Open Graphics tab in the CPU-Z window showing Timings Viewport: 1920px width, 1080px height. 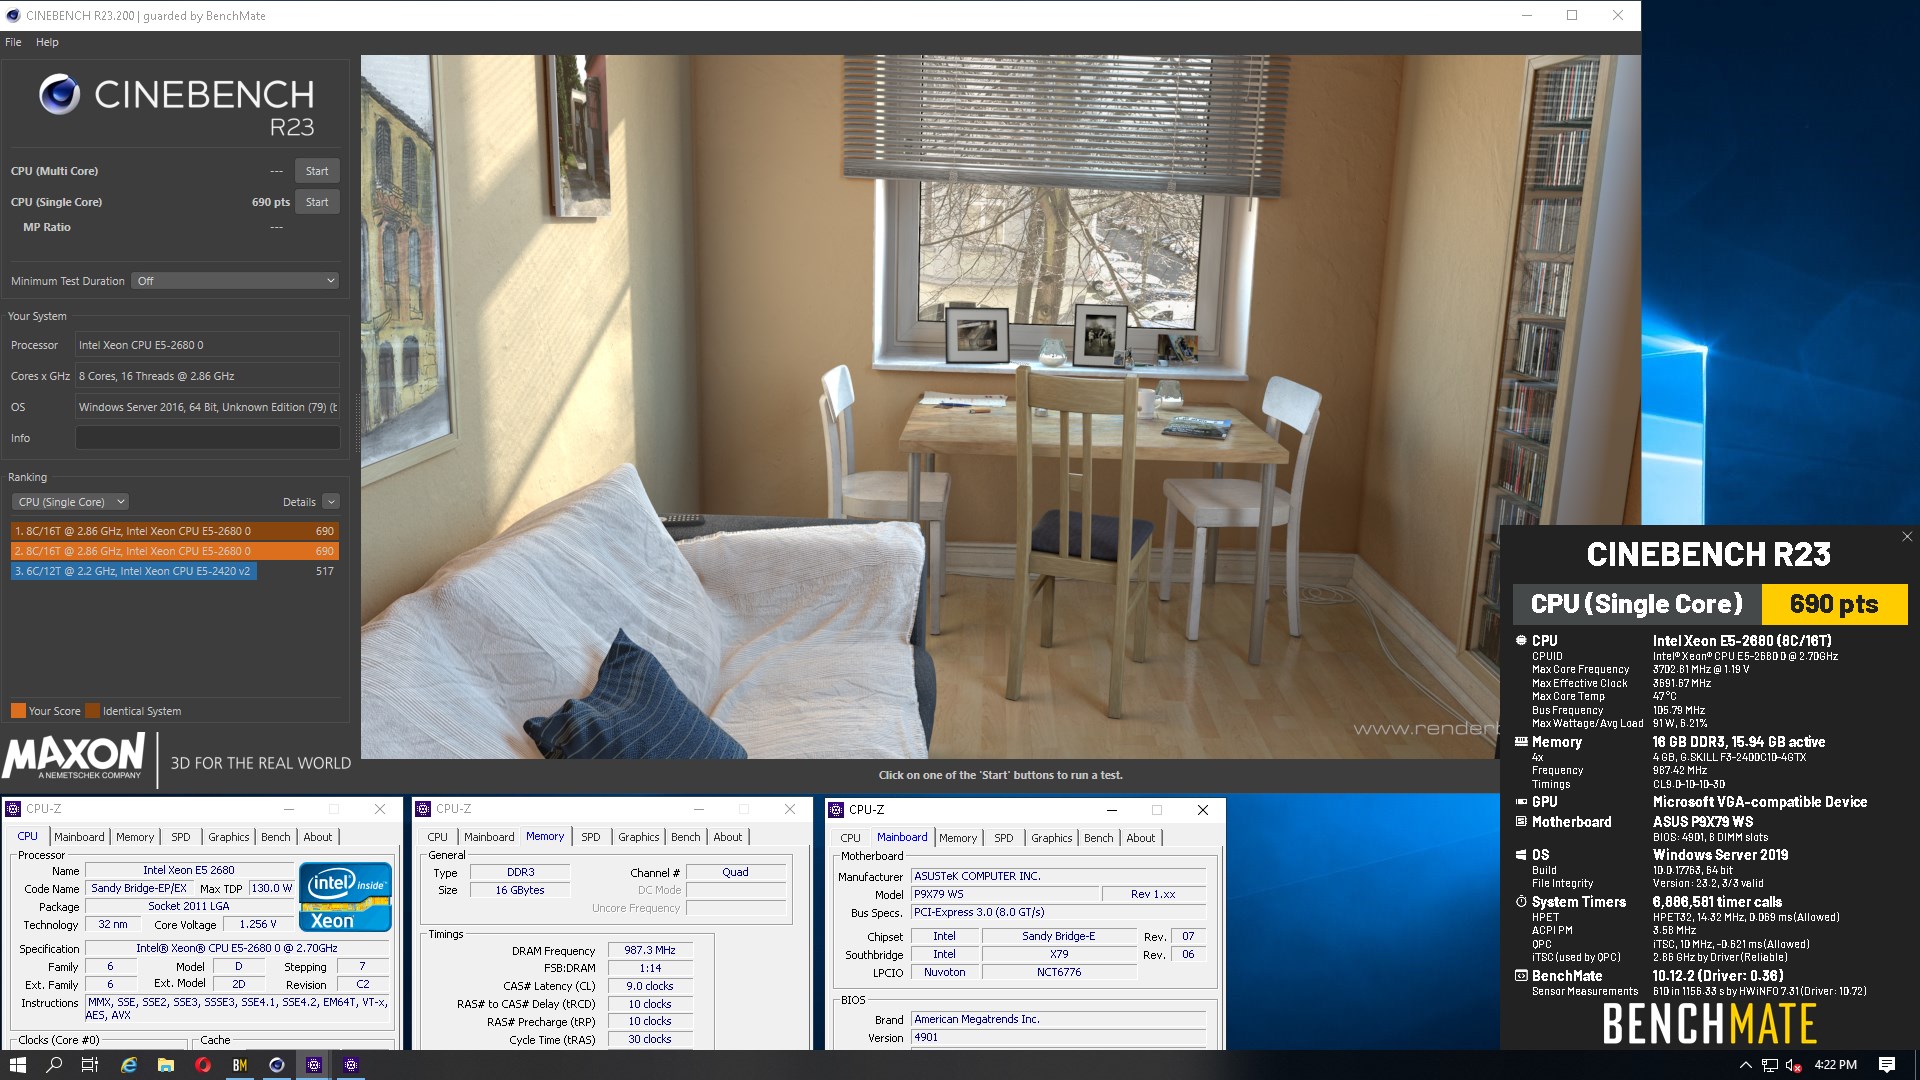639,837
